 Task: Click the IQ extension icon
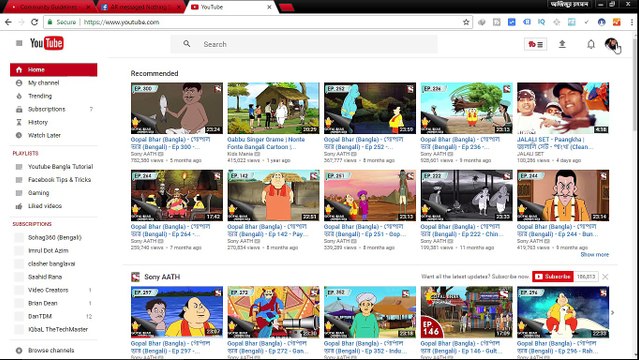tap(541, 22)
